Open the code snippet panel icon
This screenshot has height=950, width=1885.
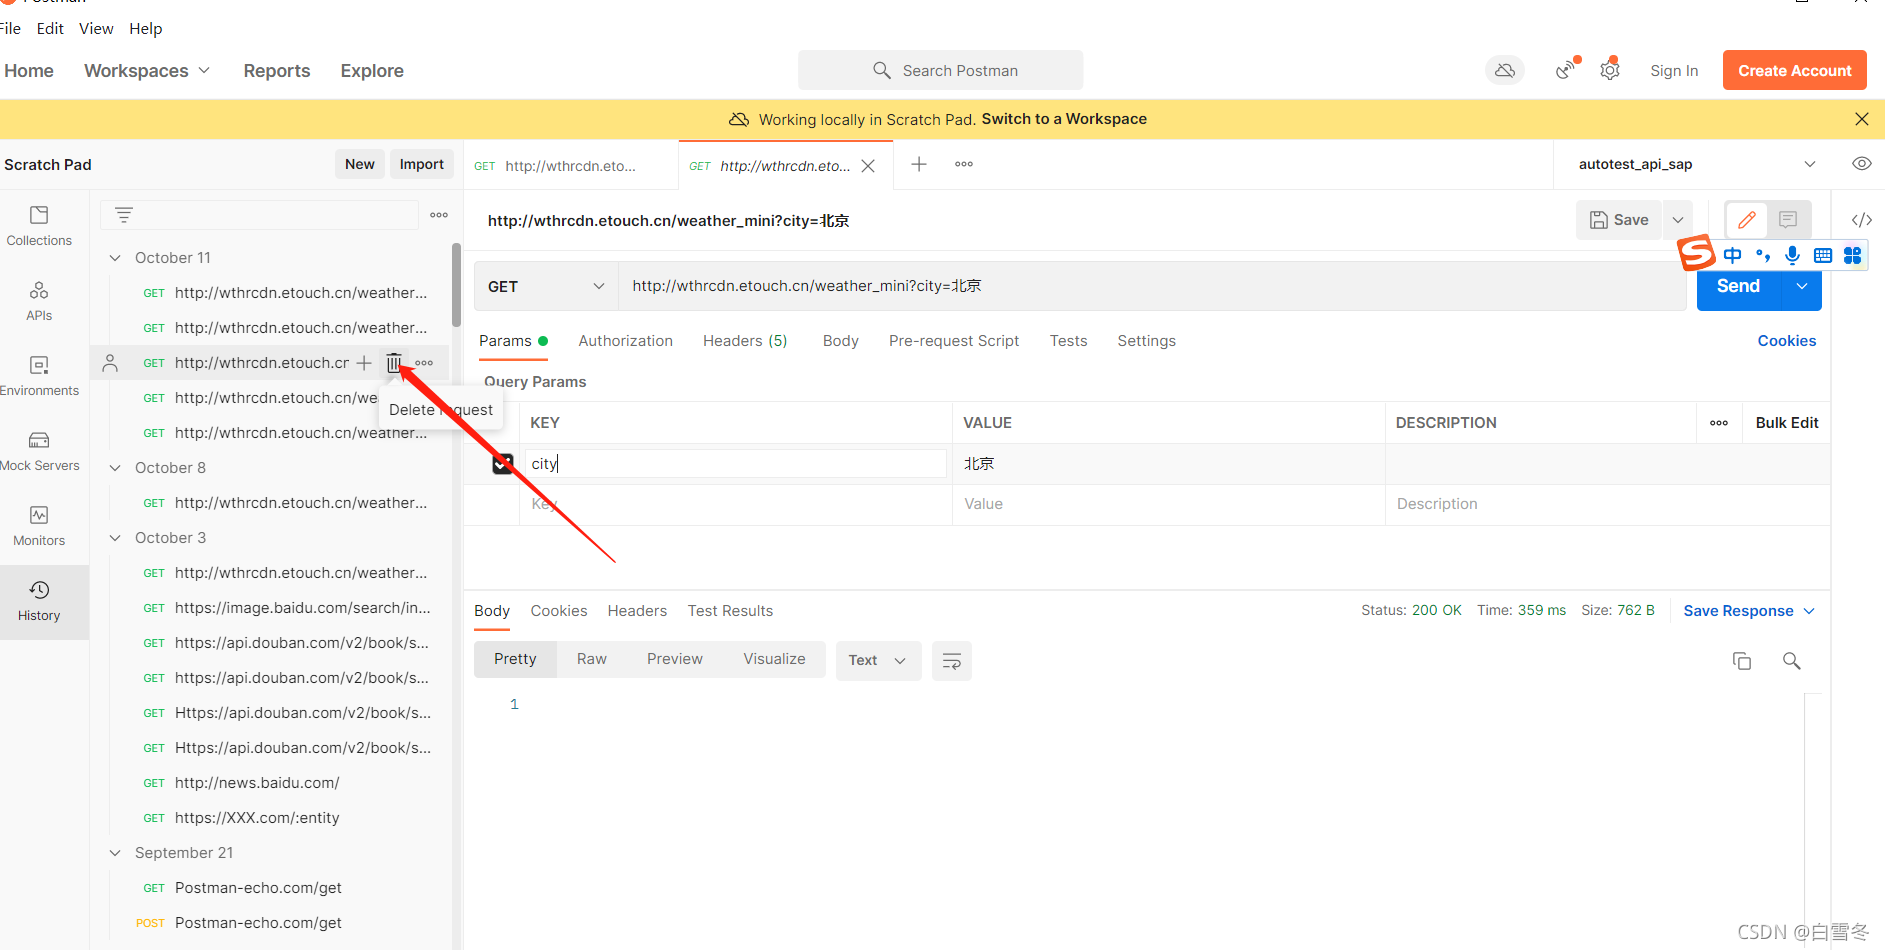1861,220
